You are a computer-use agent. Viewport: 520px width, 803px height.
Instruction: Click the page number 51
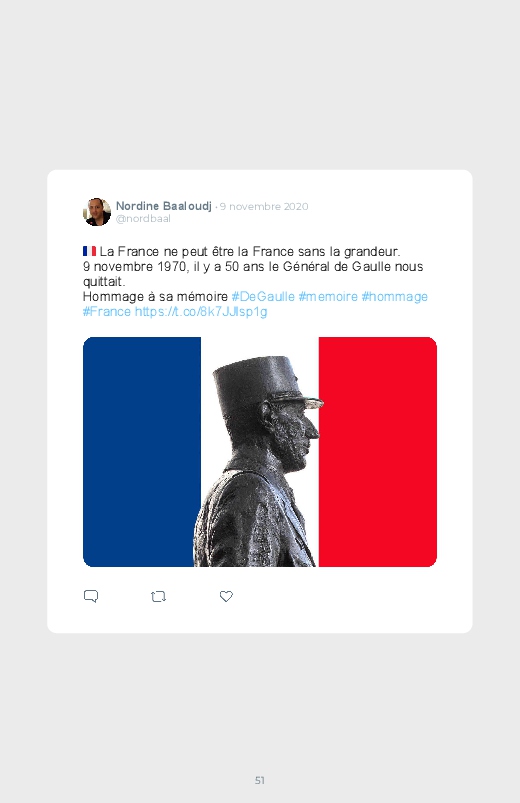(x=260, y=780)
